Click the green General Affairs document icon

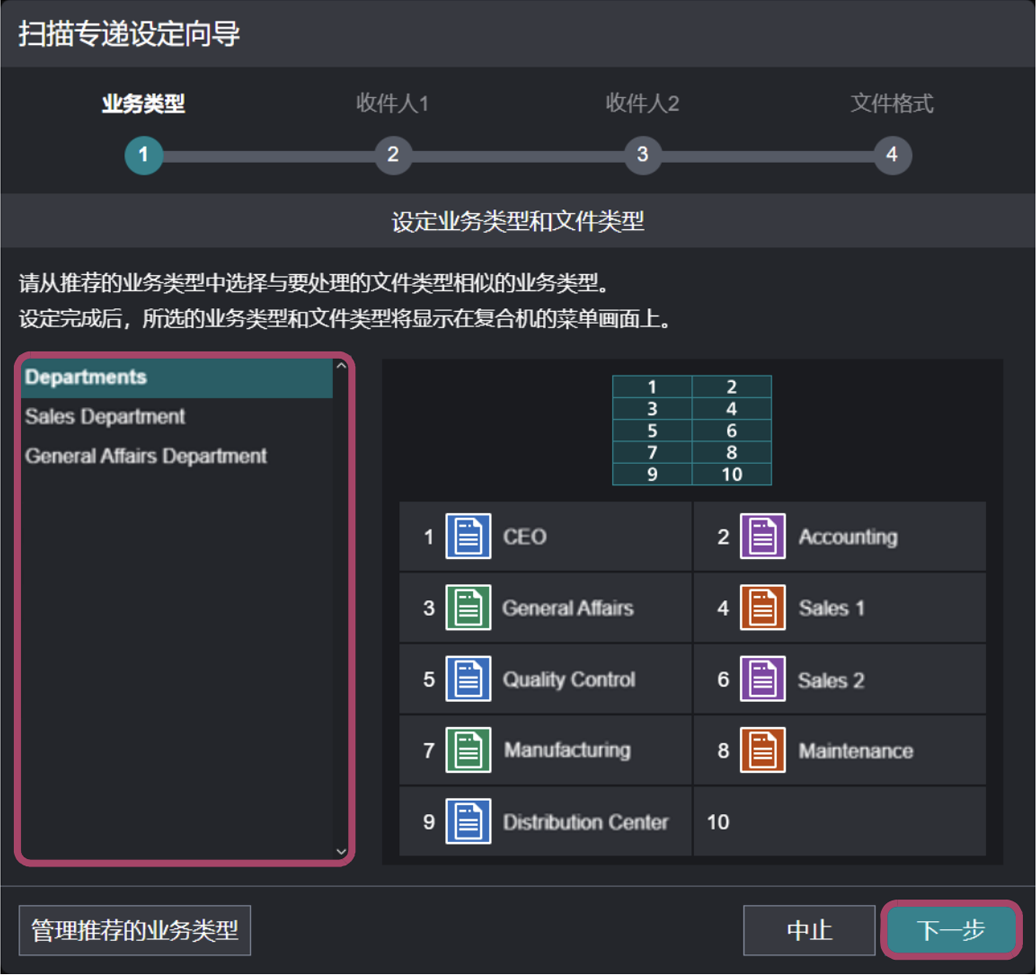(x=468, y=608)
